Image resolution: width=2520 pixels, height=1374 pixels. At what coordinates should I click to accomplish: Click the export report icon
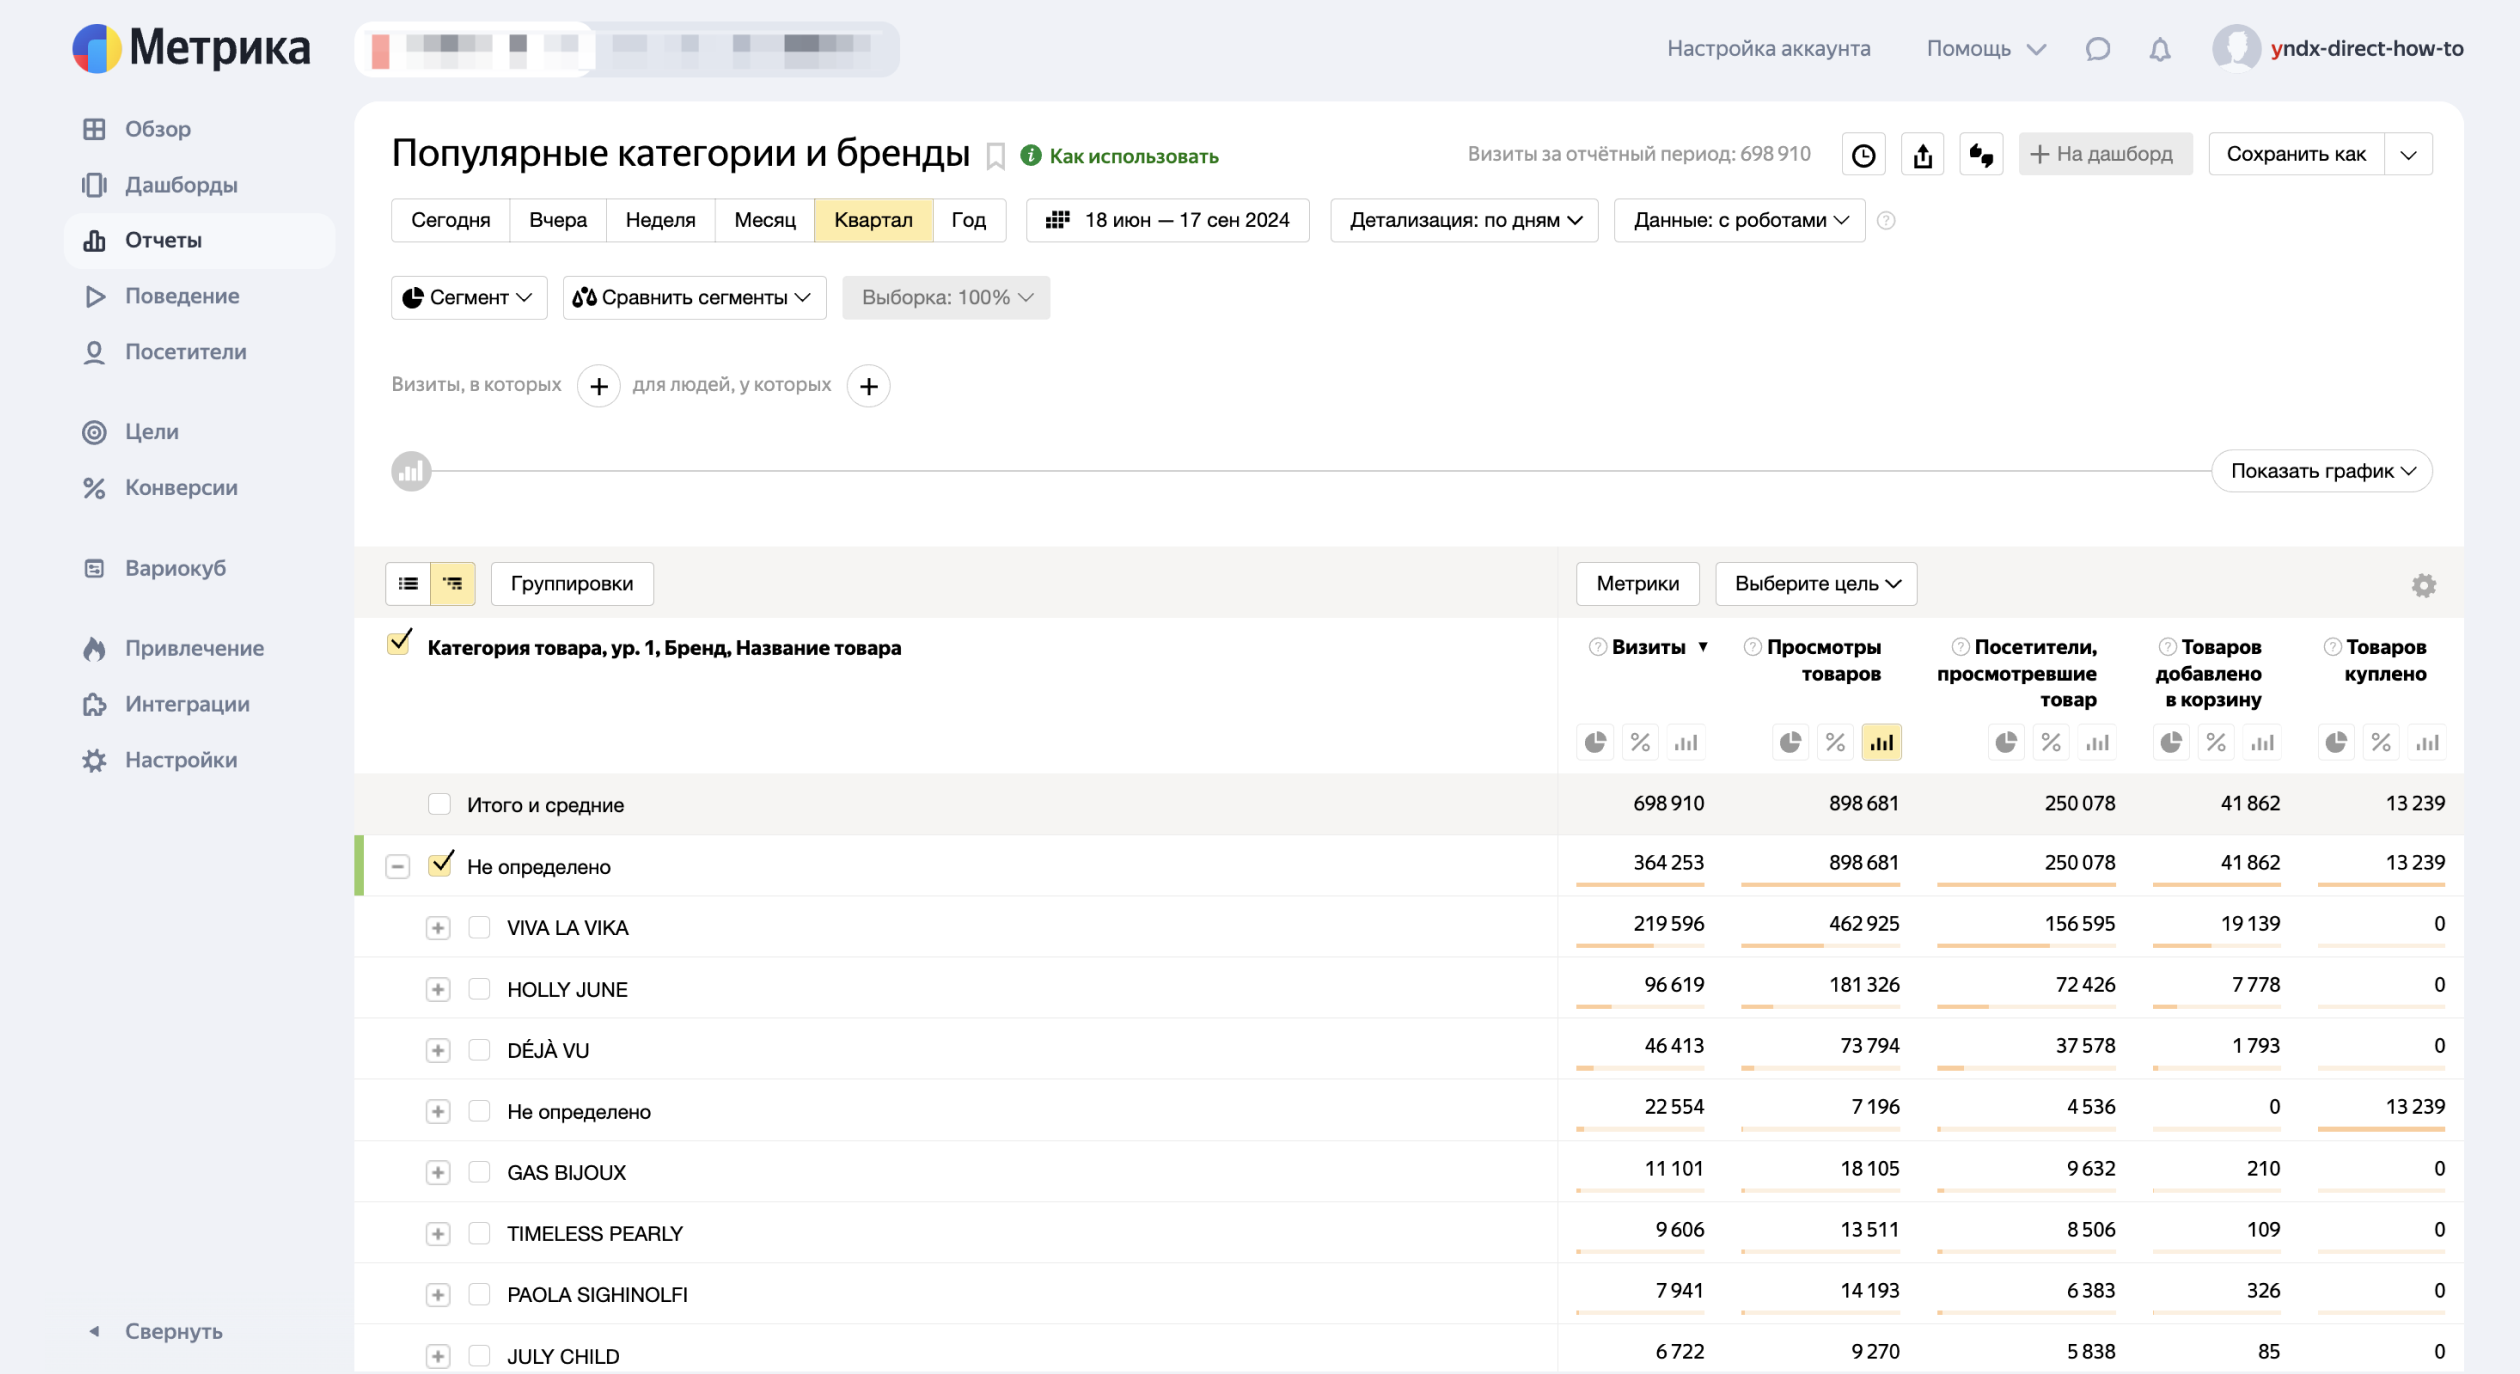(x=1922, y=155)
